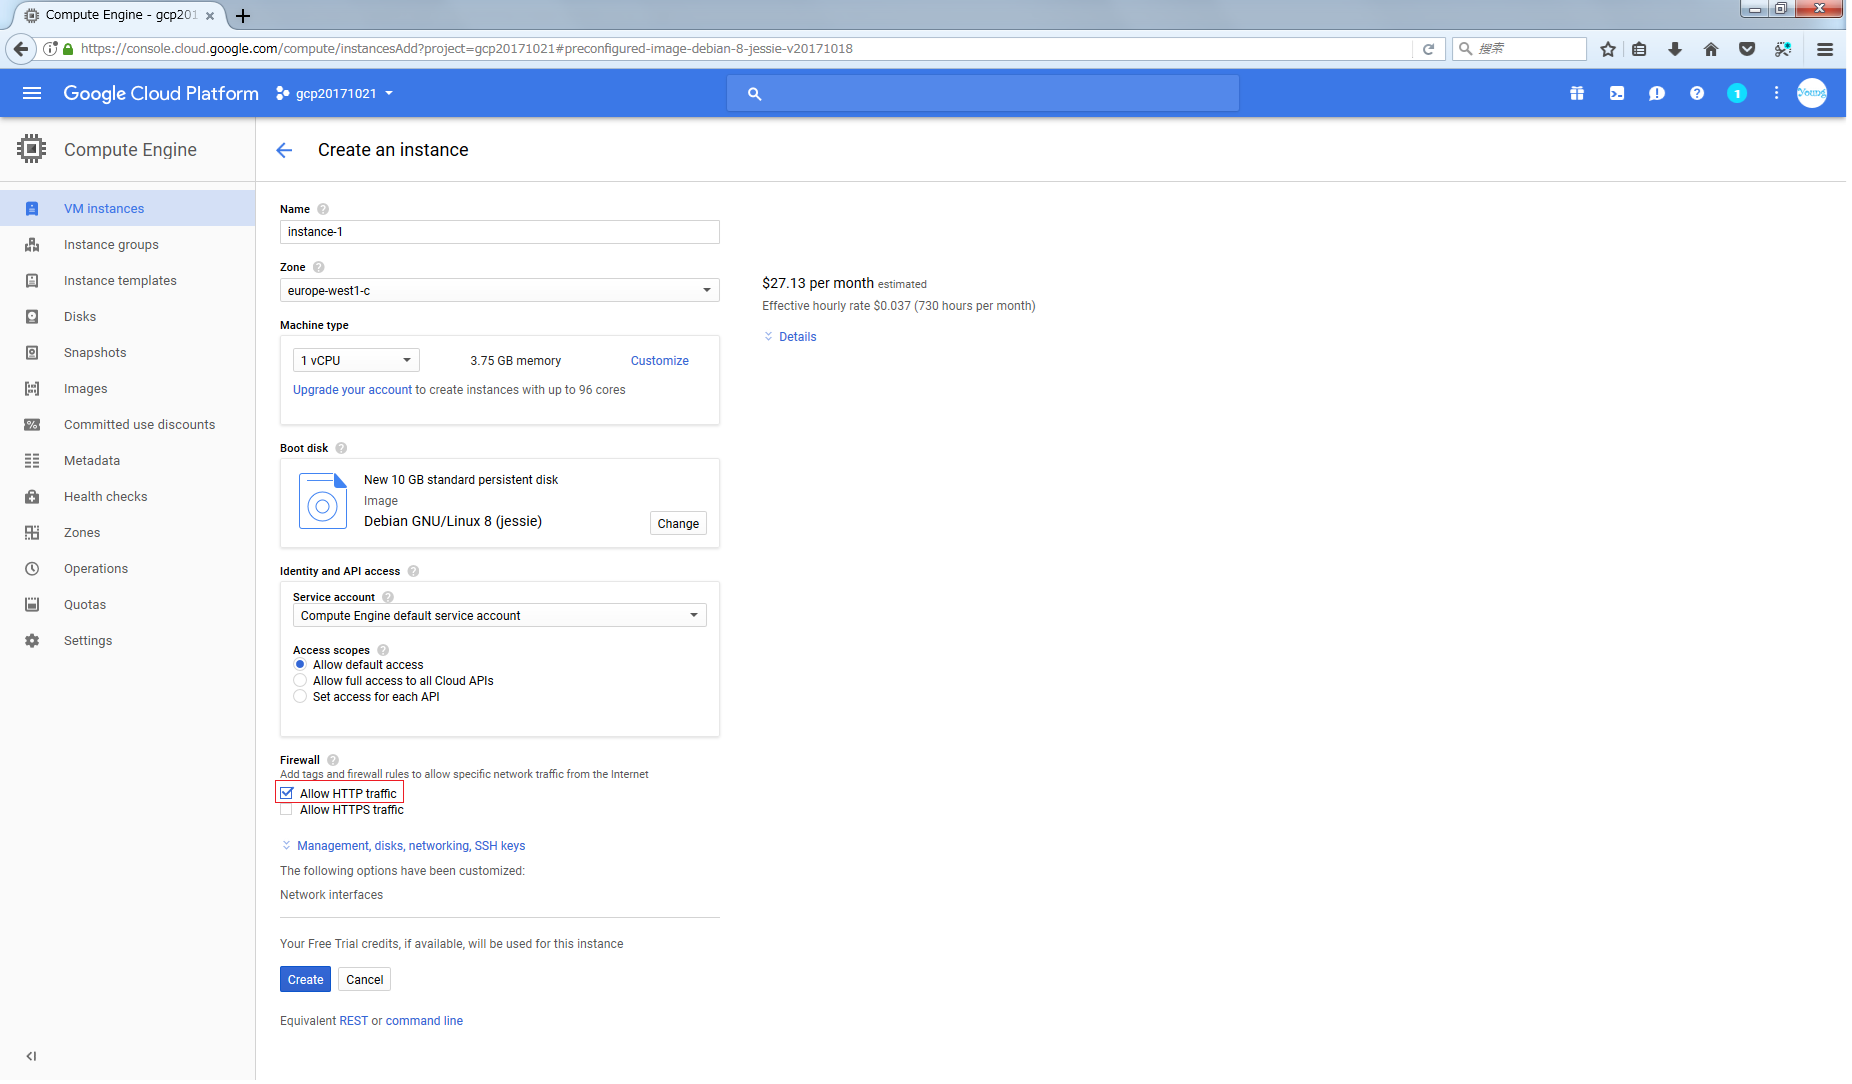Click the Operations clock icon
The image size is (1852, 1084).
pyautogui.click(x=32, y=569)
